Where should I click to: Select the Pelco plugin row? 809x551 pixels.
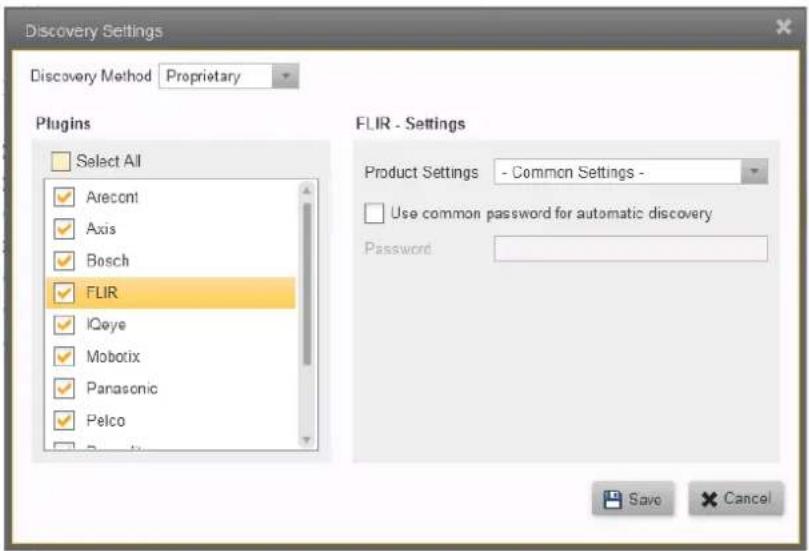(171, 420)
